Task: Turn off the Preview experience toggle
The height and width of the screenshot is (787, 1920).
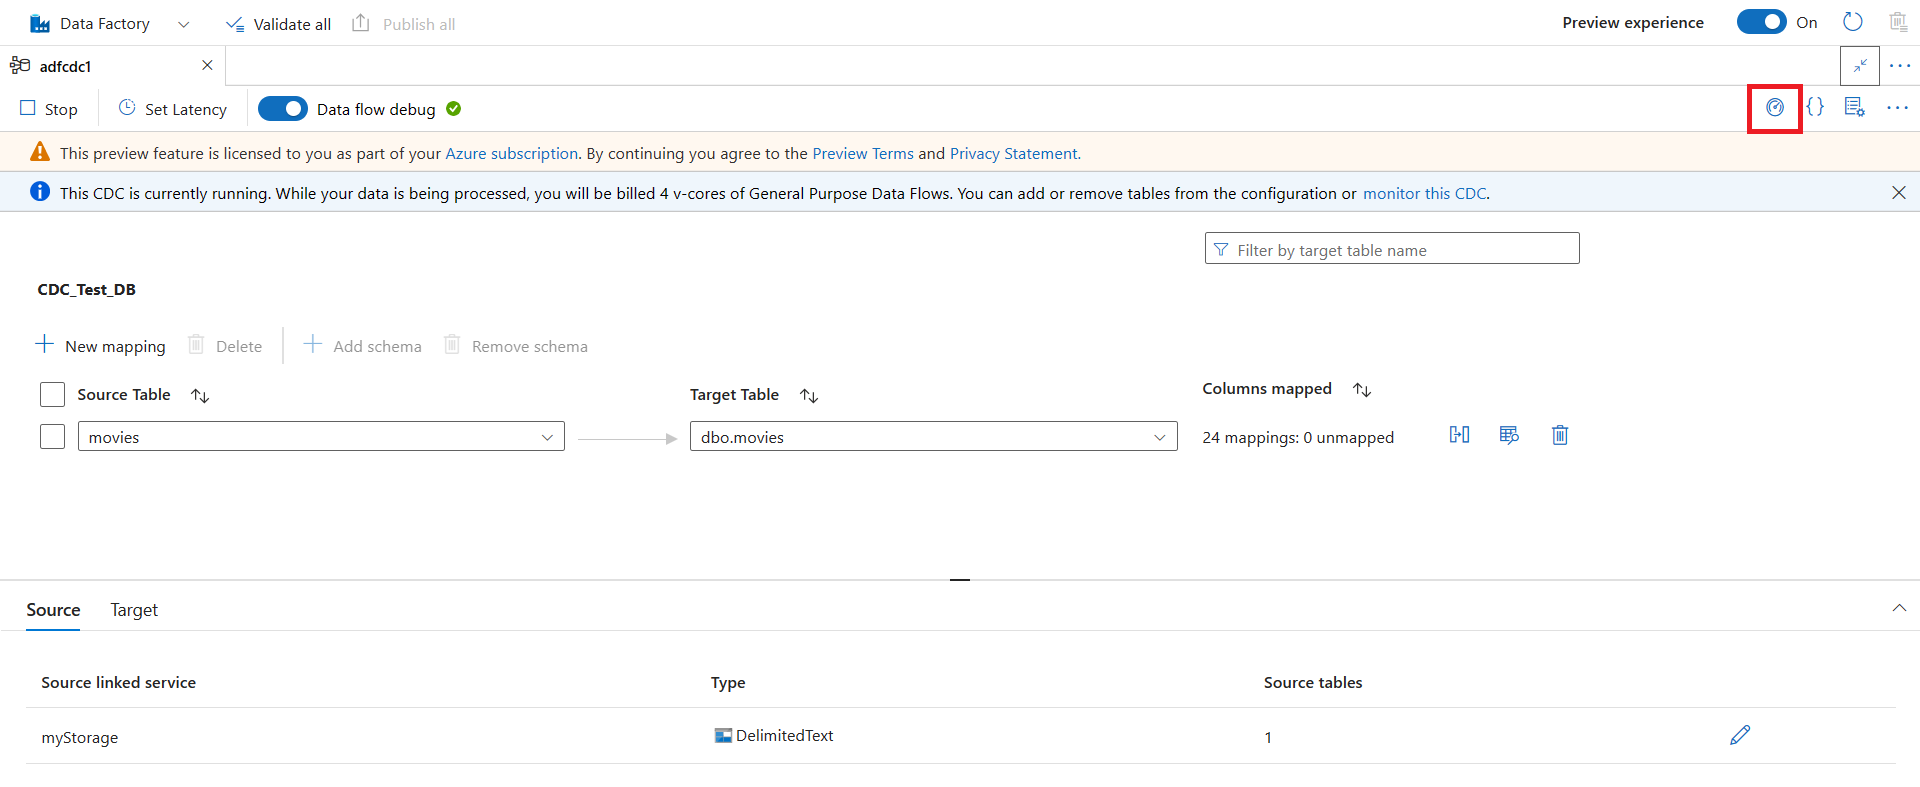Action: 1761,23
